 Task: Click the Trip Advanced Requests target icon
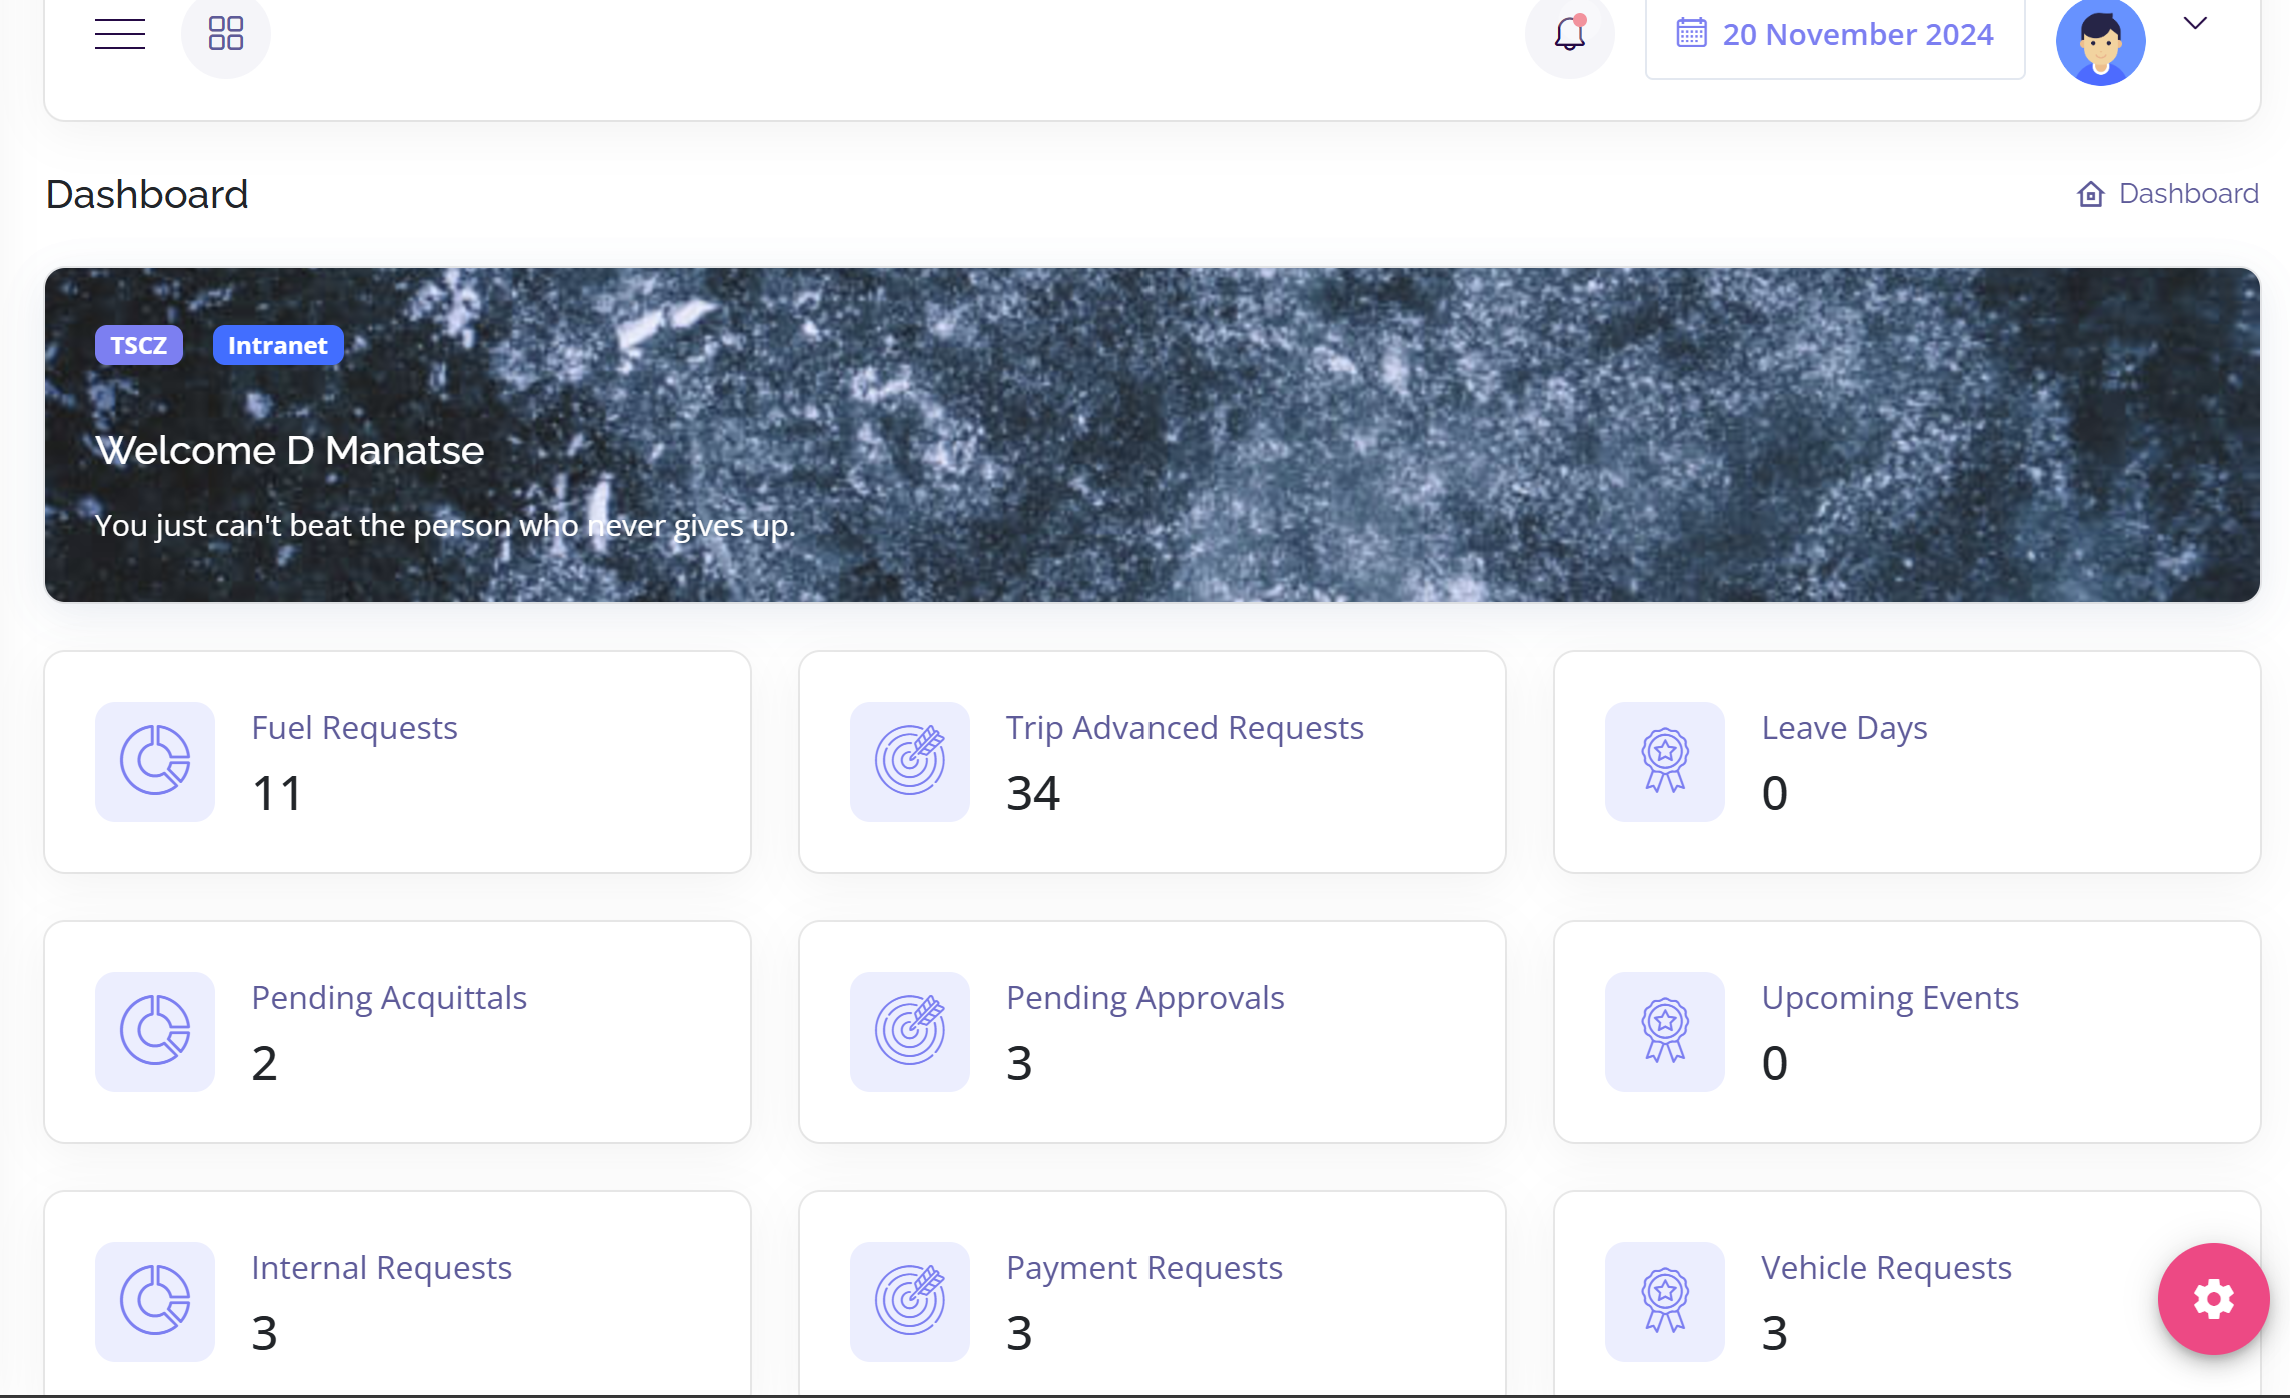(x=909, y=761)
